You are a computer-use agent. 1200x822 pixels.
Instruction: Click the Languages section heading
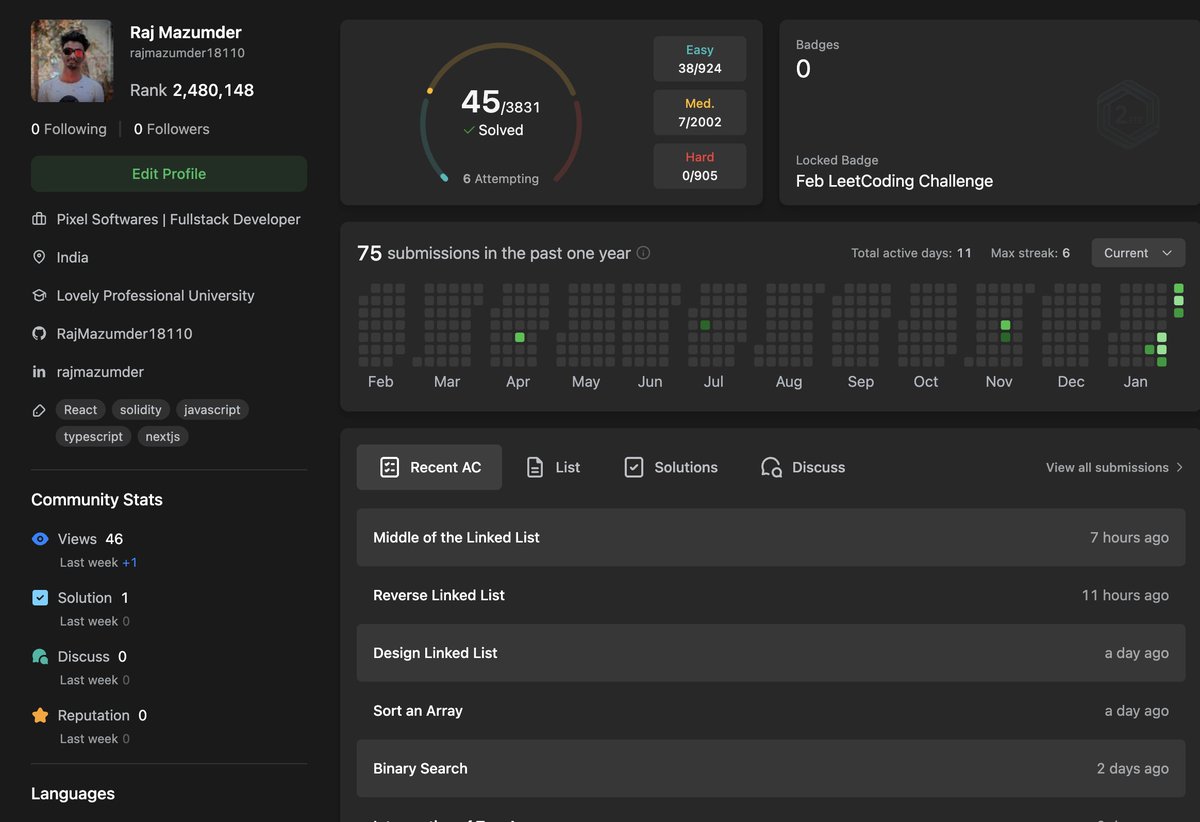click(x=73, y=794)
